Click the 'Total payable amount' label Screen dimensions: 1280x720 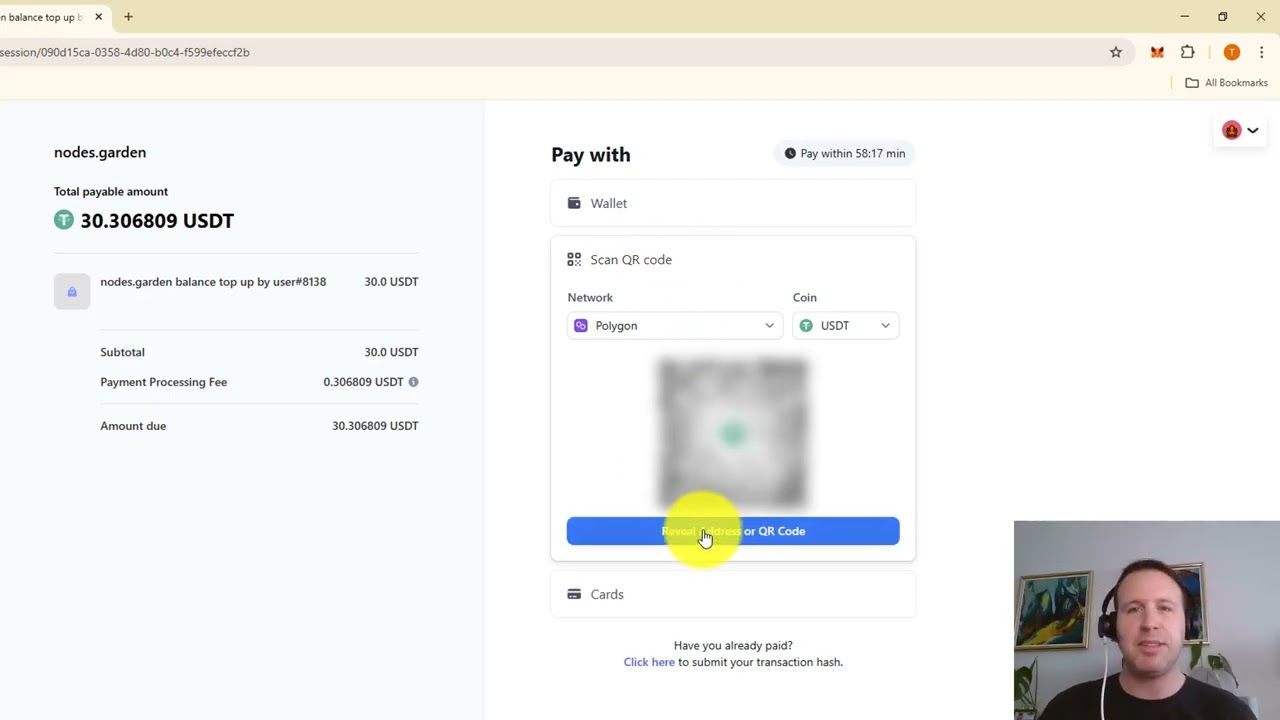[111, 192]
